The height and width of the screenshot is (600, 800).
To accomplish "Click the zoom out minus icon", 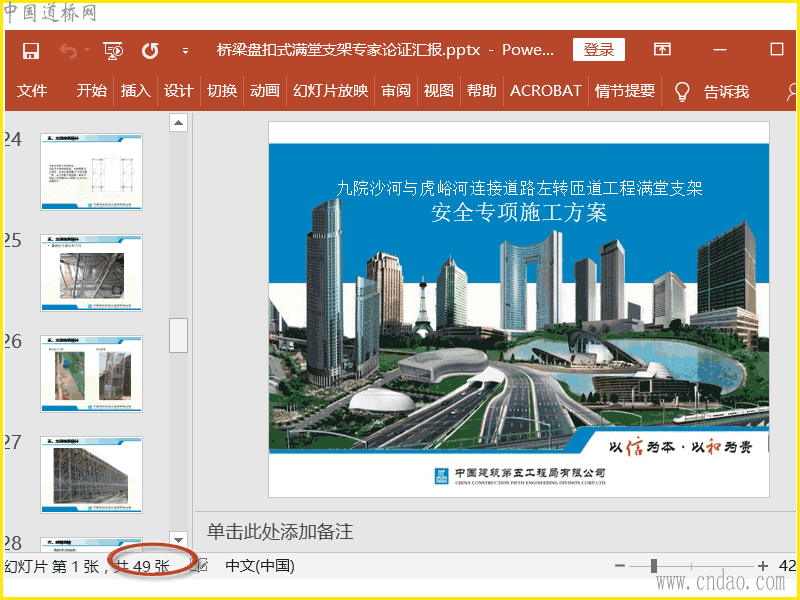I will pos(620,566).
